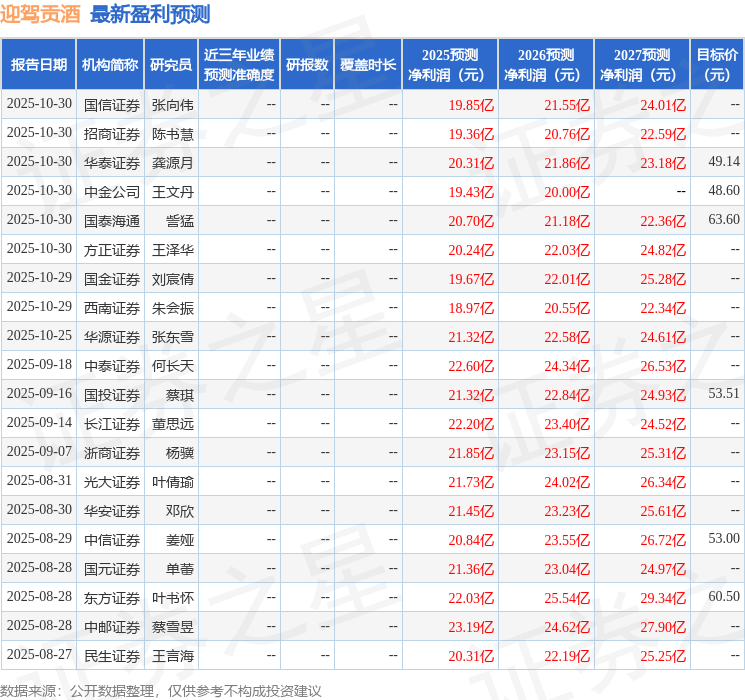This screenshot has width=745, height=700.
Task: Select the 2025预测净利润 column header
Action: coord(450,65)
